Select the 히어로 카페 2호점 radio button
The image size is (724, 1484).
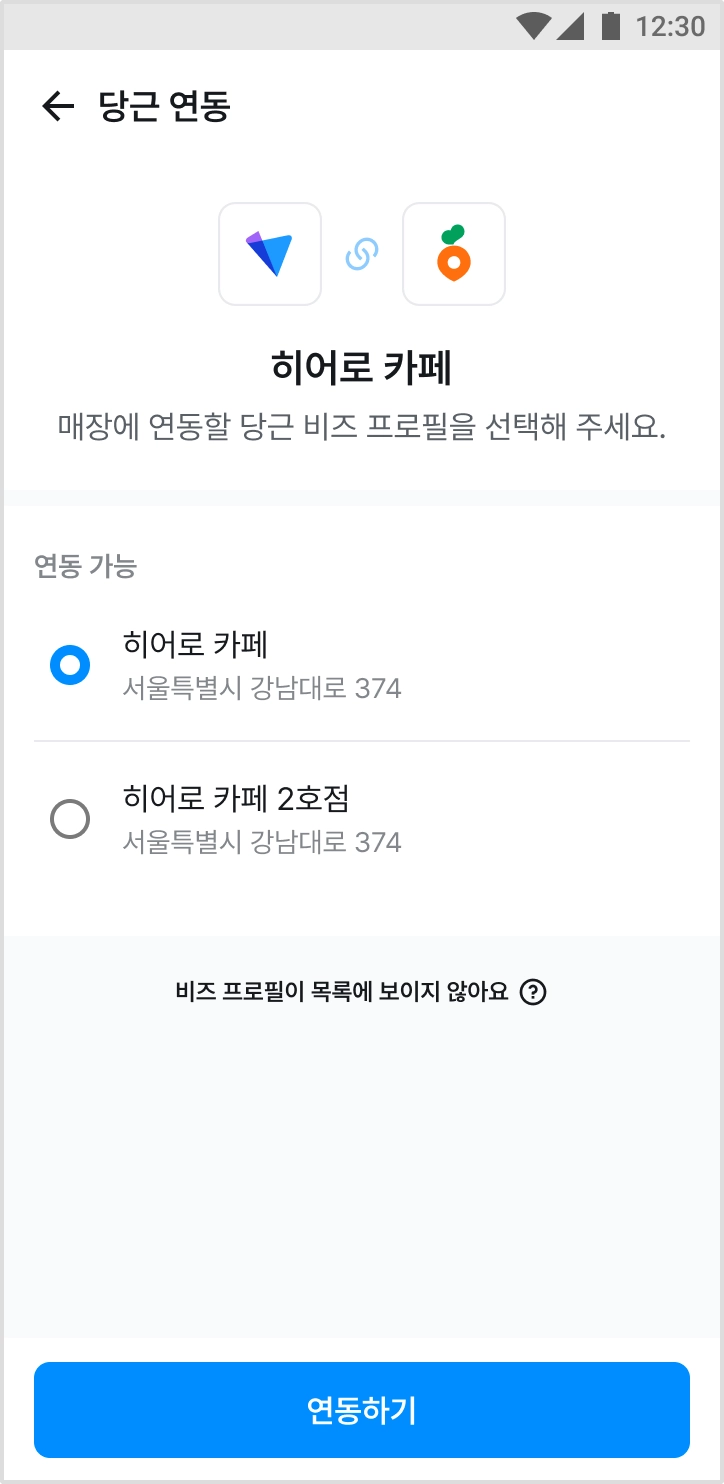(70, 820)
